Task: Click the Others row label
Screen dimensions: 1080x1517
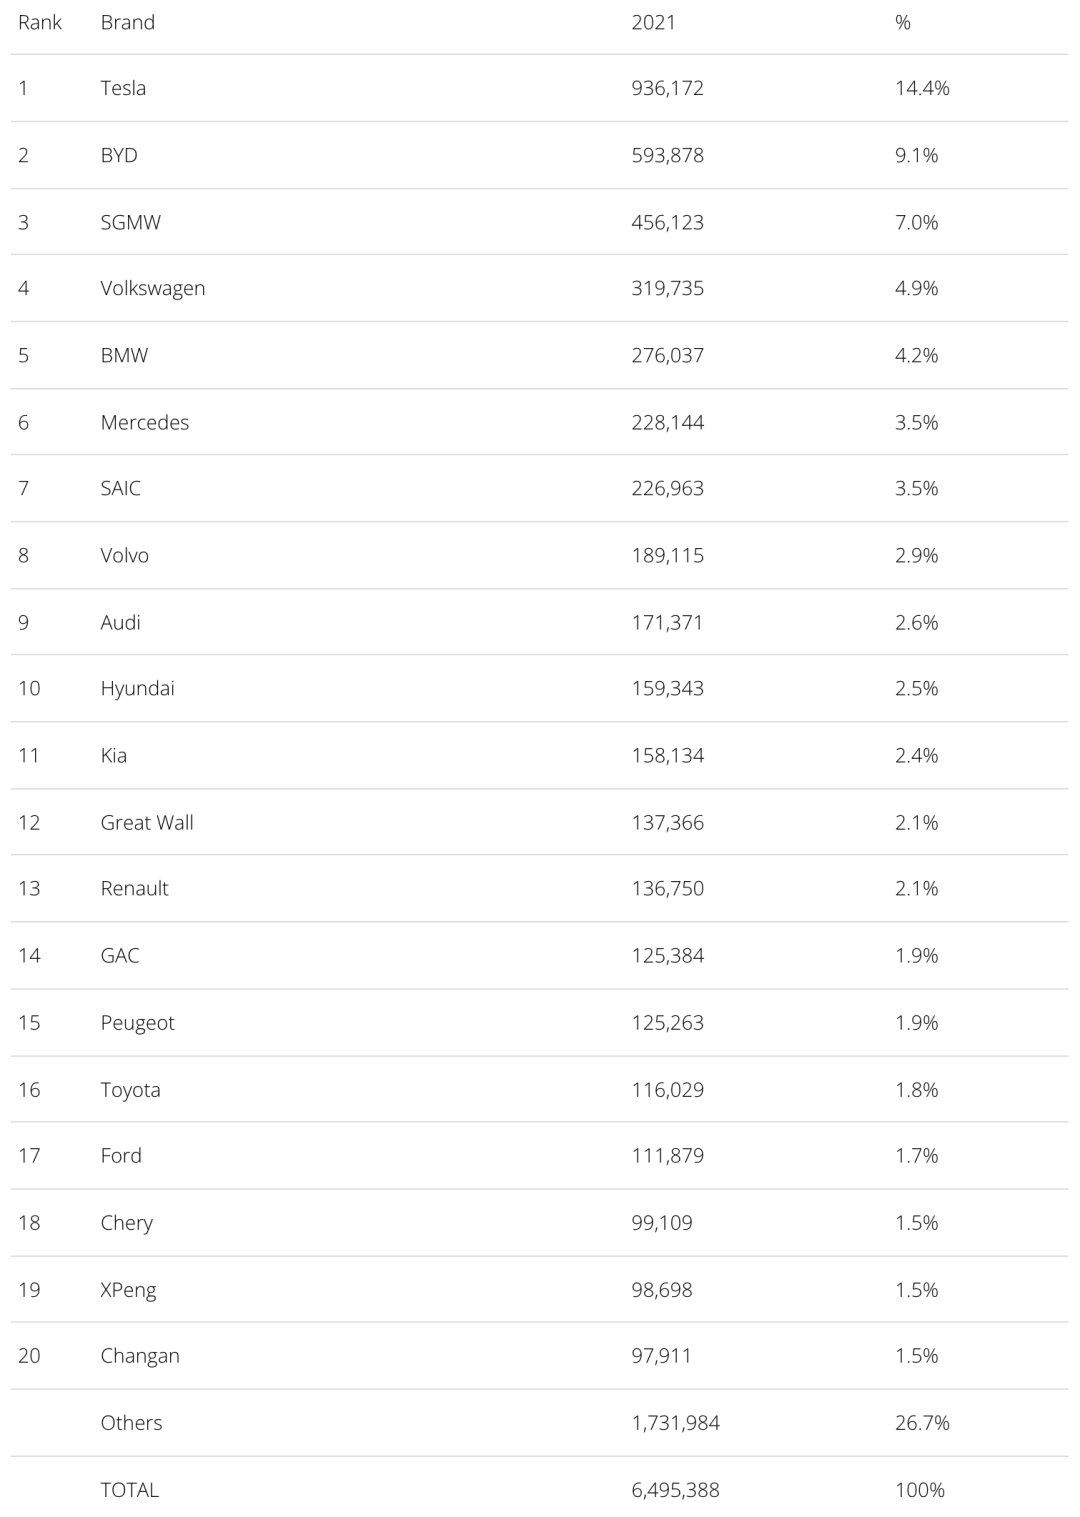Action: click(x=131, y=1422)
